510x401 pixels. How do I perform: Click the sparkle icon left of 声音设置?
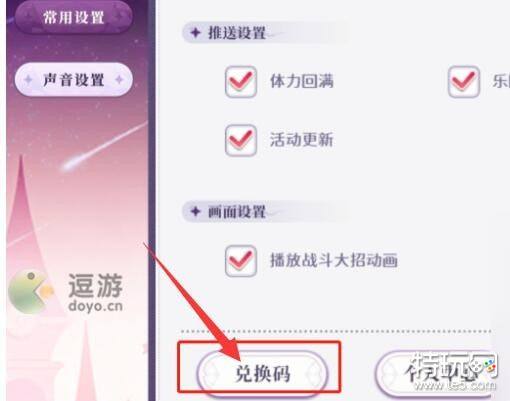(x=28, y=80)
